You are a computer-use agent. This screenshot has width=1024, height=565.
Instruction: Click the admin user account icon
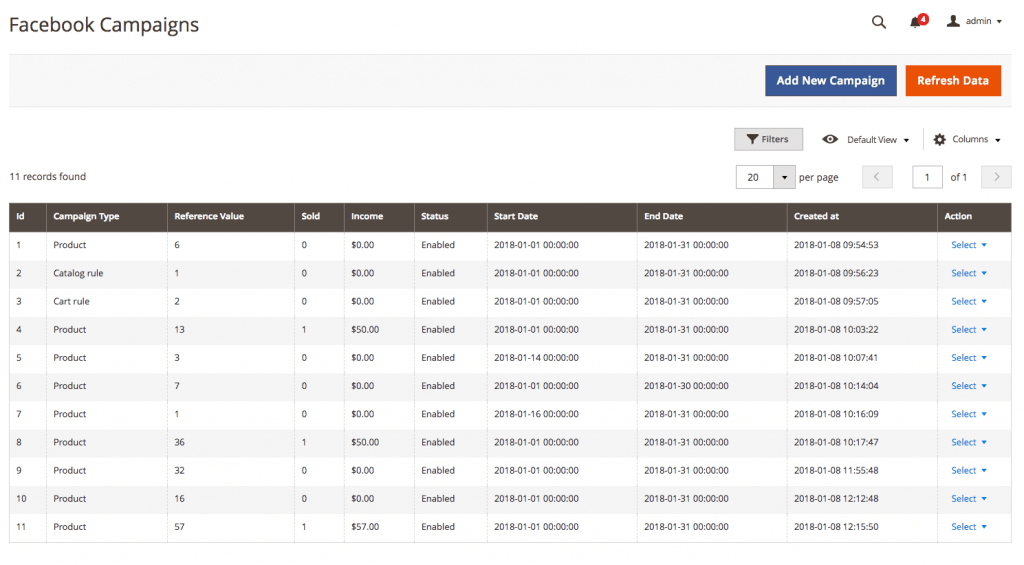click(x=953, y=21)
